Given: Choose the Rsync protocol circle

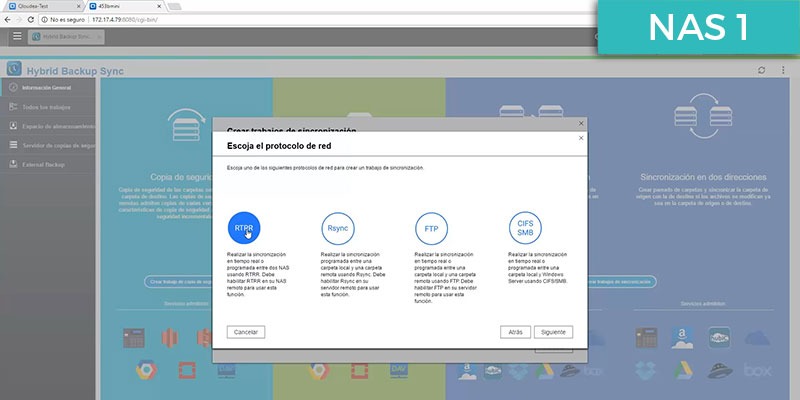Looking at the screenshot, I should (338, 228).
